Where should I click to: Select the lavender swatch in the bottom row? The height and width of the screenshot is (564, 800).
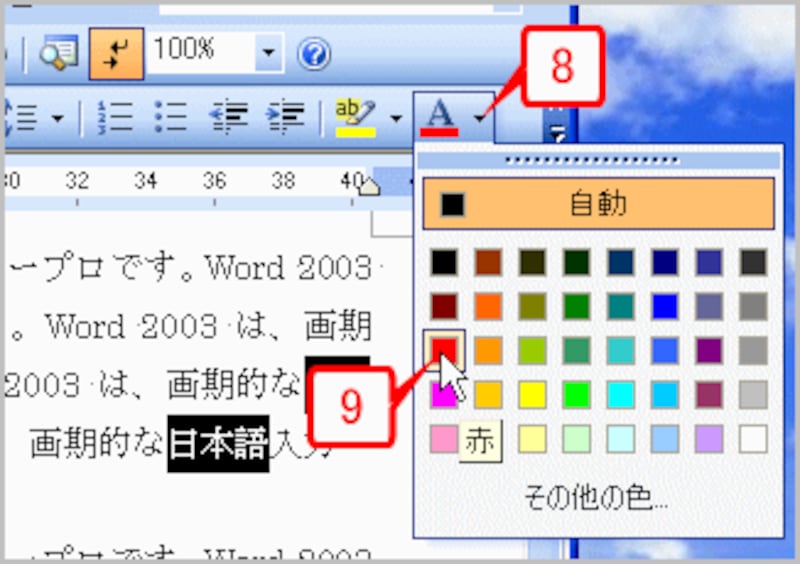pyautogui.click(x=709, y=439)
